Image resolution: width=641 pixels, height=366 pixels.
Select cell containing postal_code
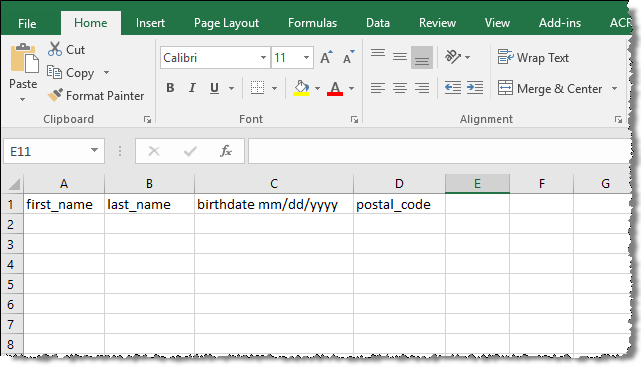[399, 204]
